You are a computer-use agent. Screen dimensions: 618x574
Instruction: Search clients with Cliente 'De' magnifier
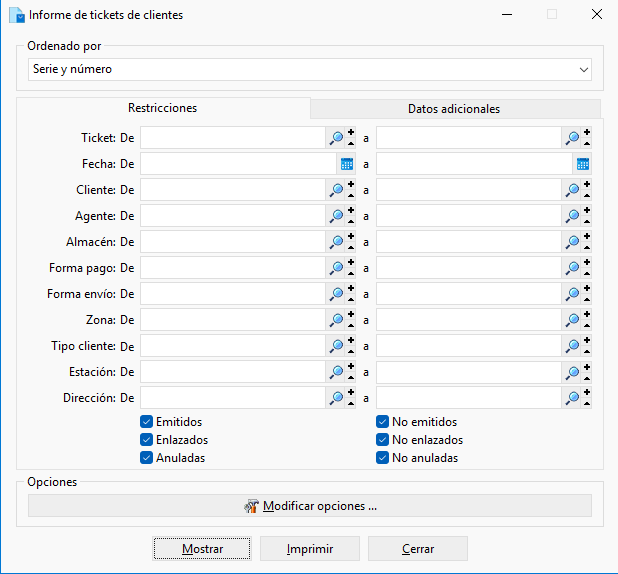click(336, 190)
